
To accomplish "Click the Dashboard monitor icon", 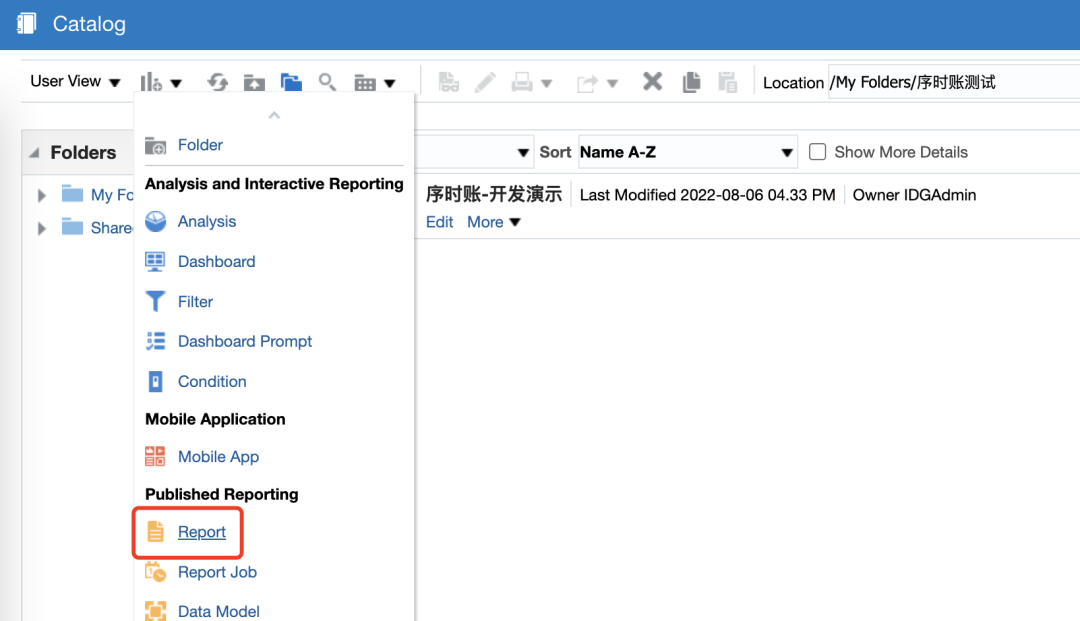I will click(x=155, y=262).
